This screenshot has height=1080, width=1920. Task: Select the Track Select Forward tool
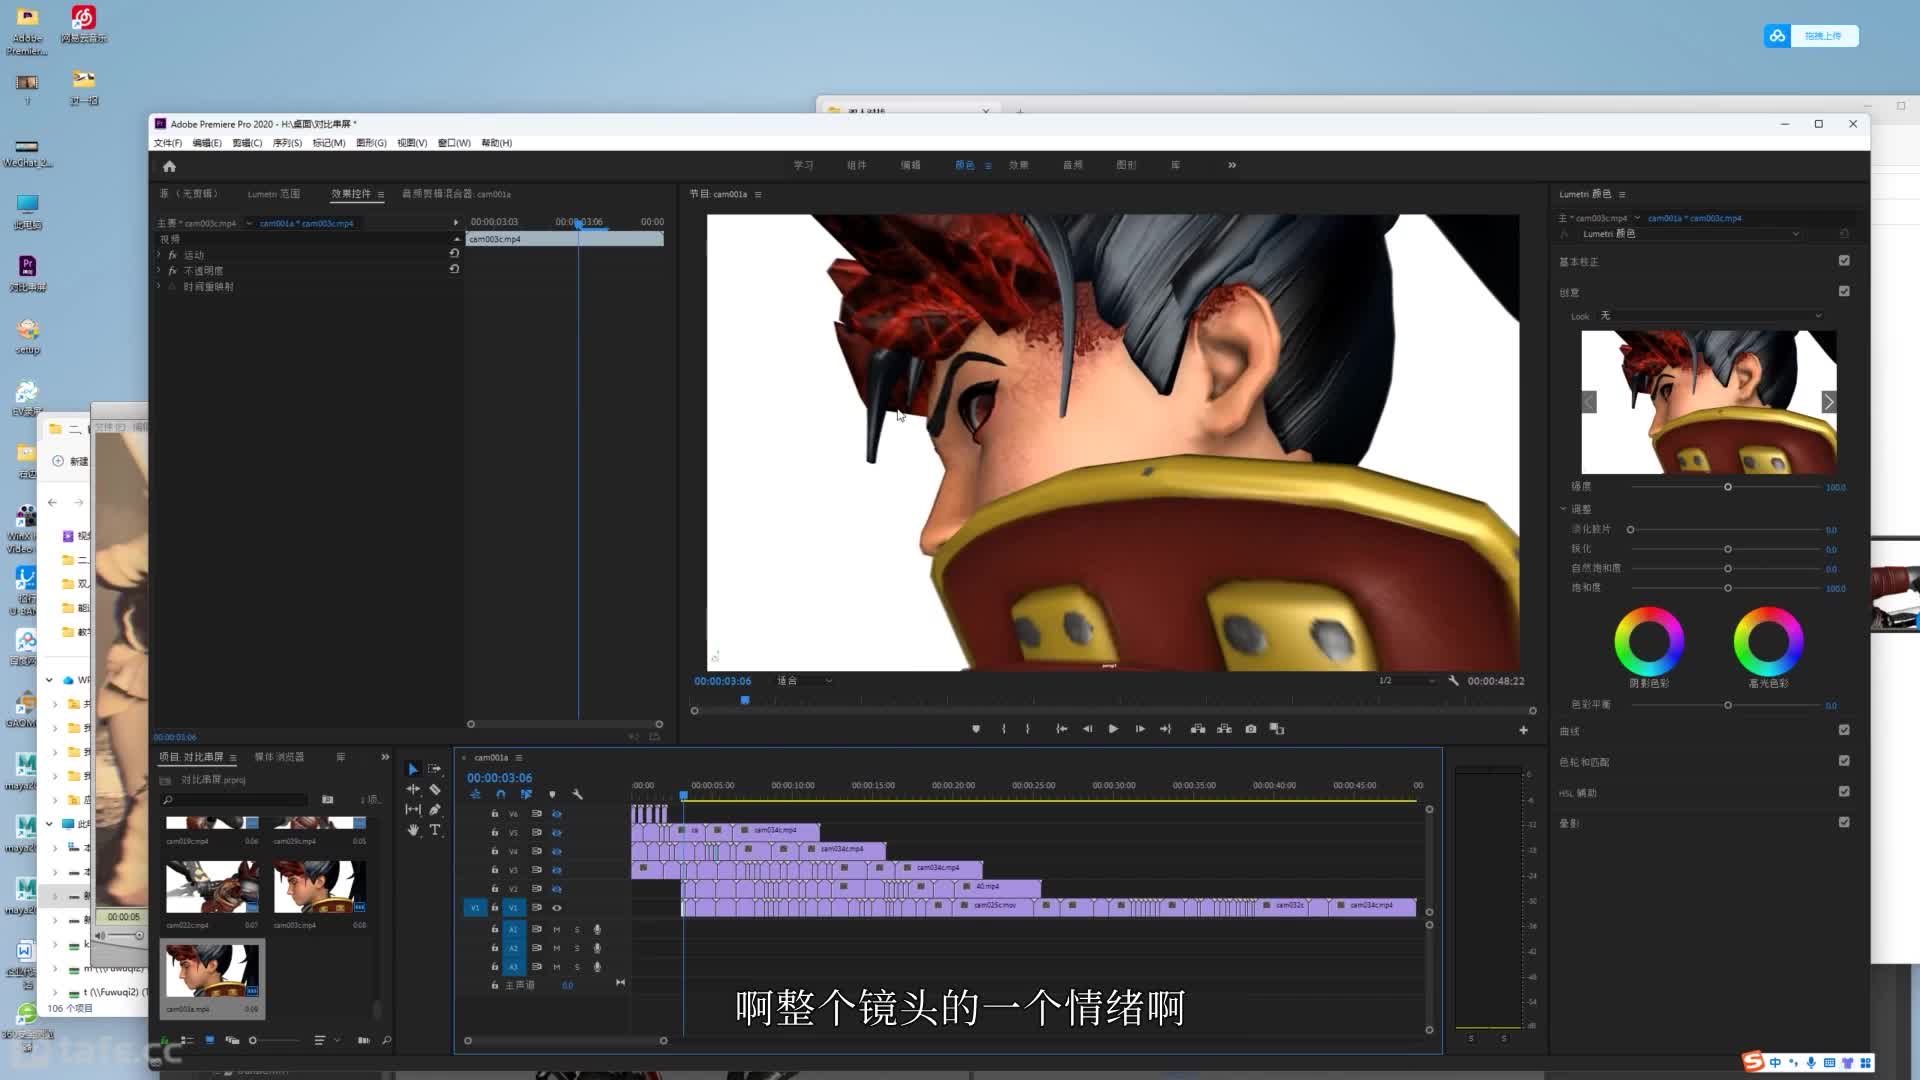click(x=435, y=769)
